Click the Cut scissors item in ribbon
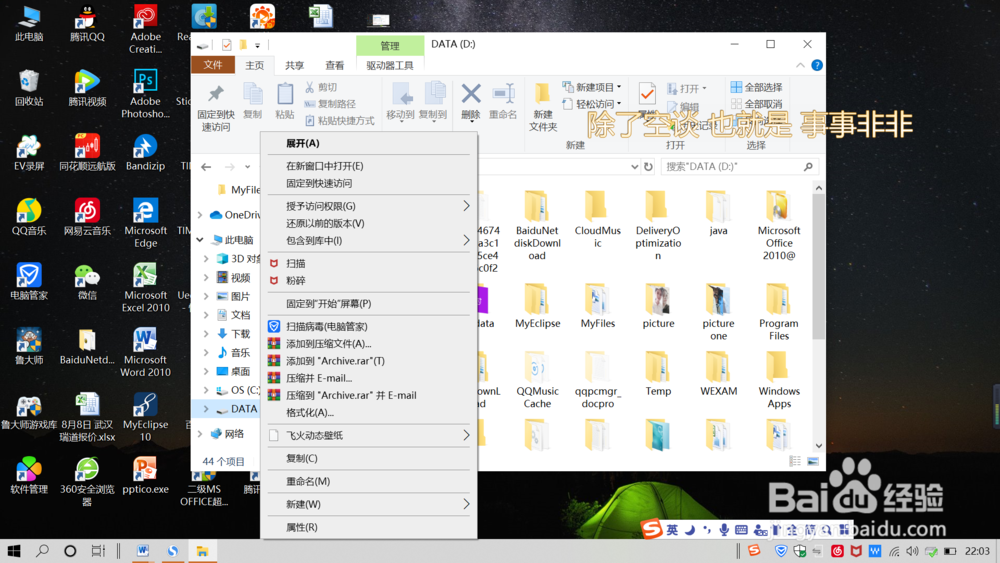The image size is (1000, 563). pos(321,87)
